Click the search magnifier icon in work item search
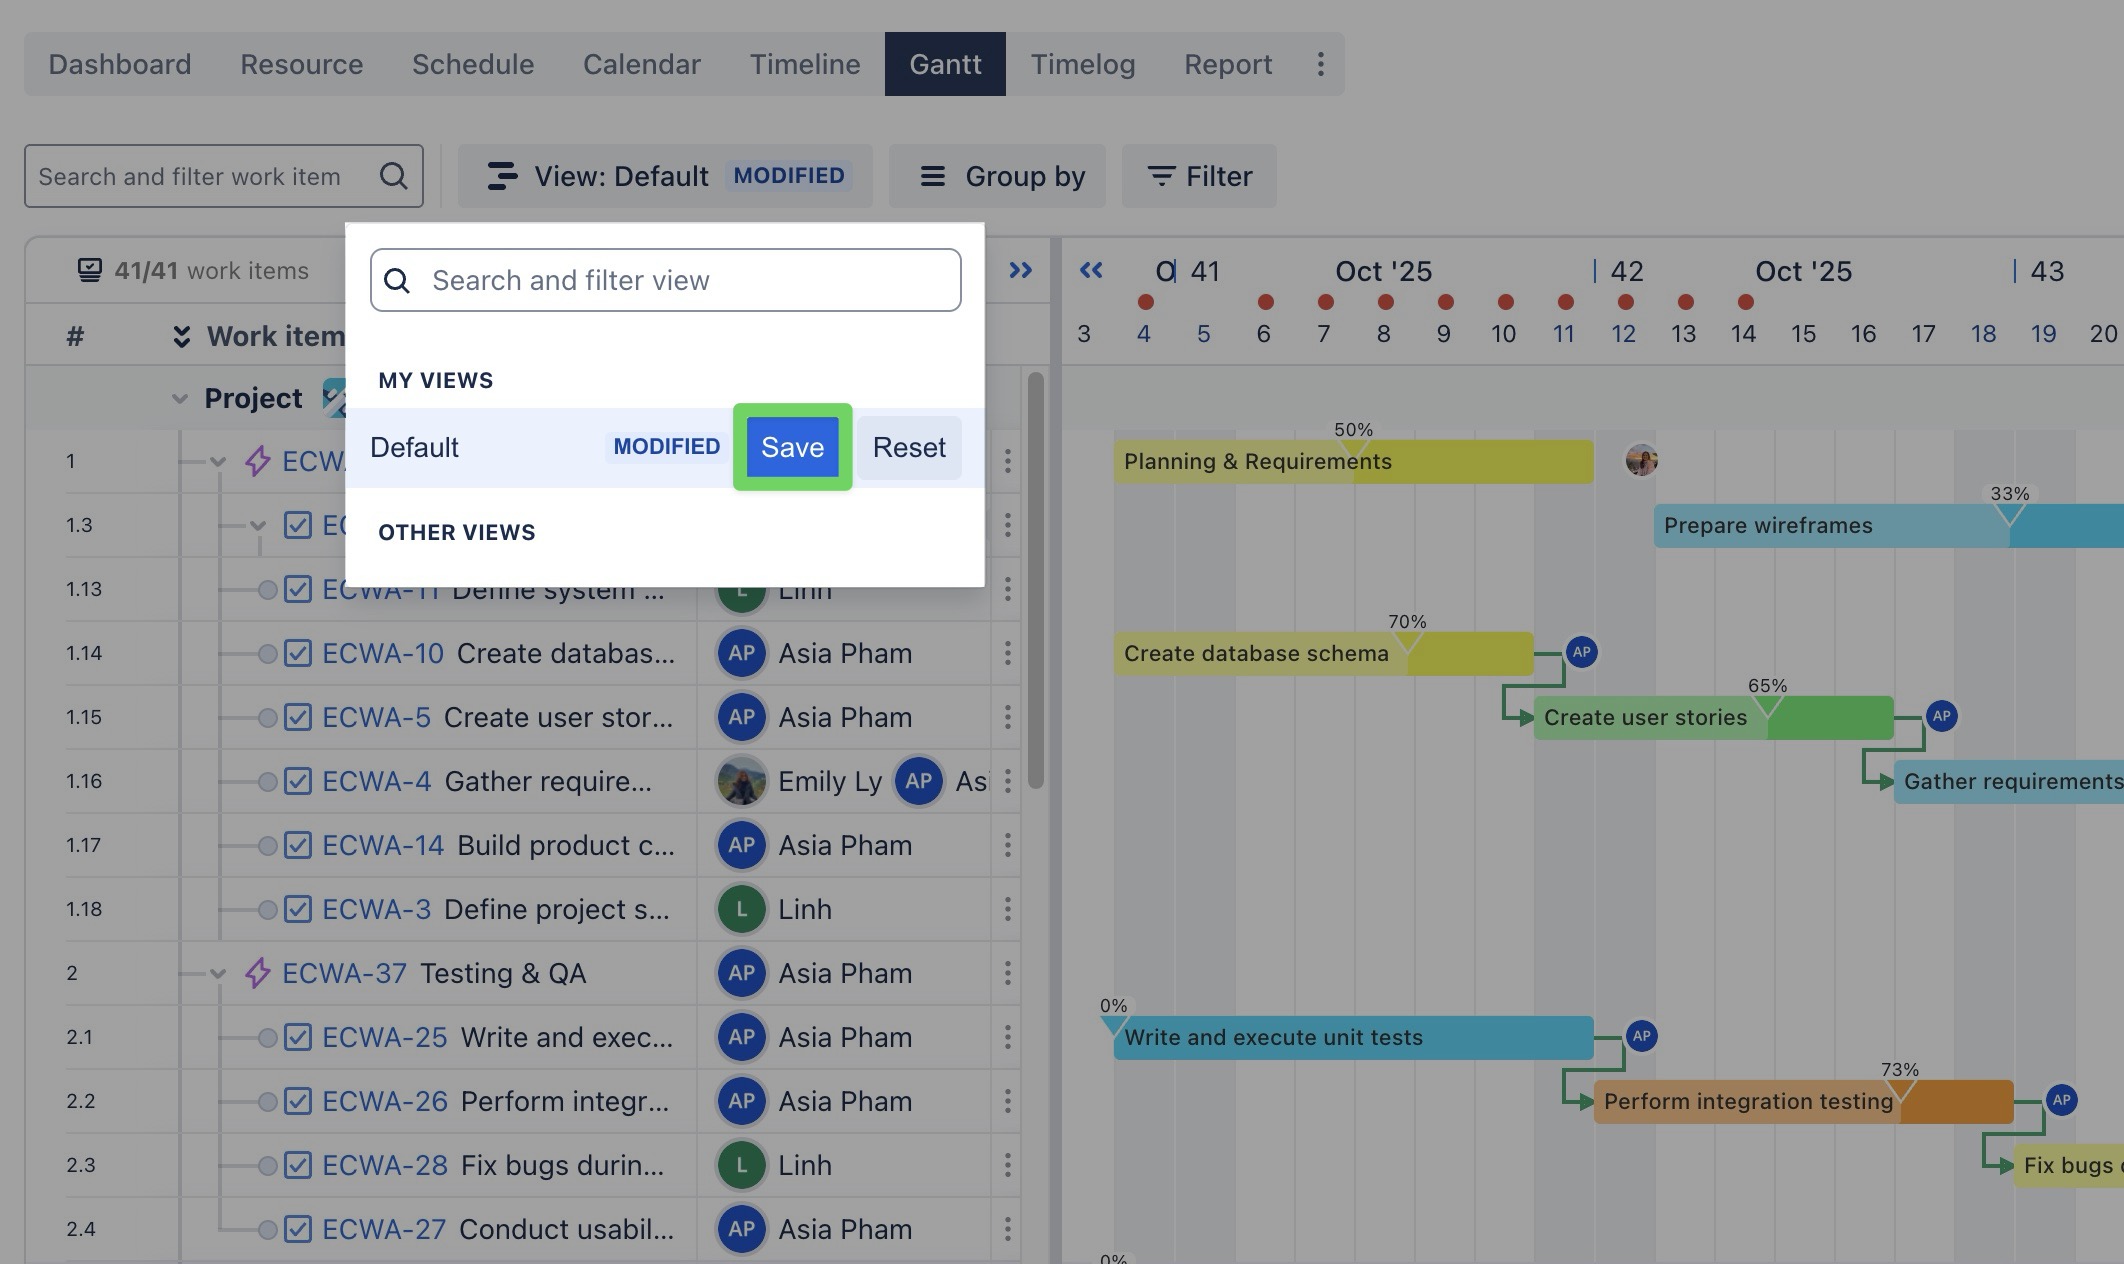 coord(393,176)
